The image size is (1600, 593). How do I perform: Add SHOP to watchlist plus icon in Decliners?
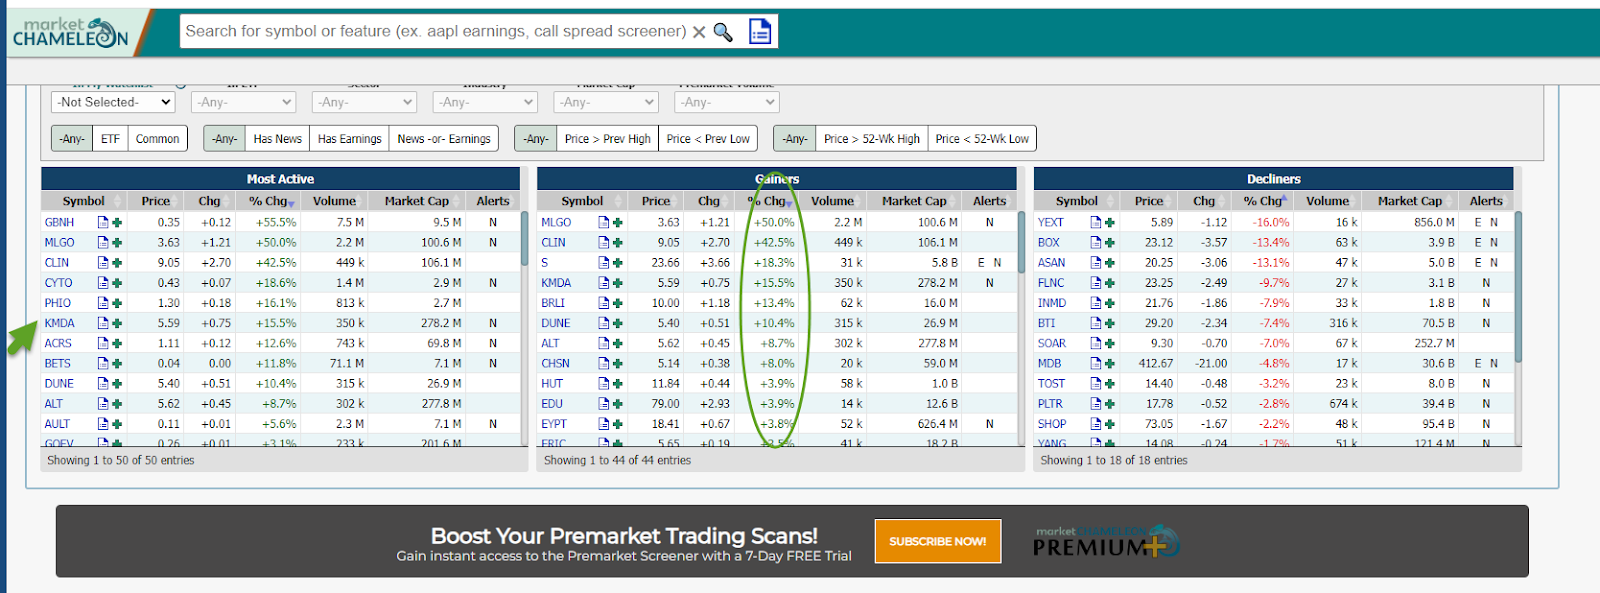click(1109, 424)
